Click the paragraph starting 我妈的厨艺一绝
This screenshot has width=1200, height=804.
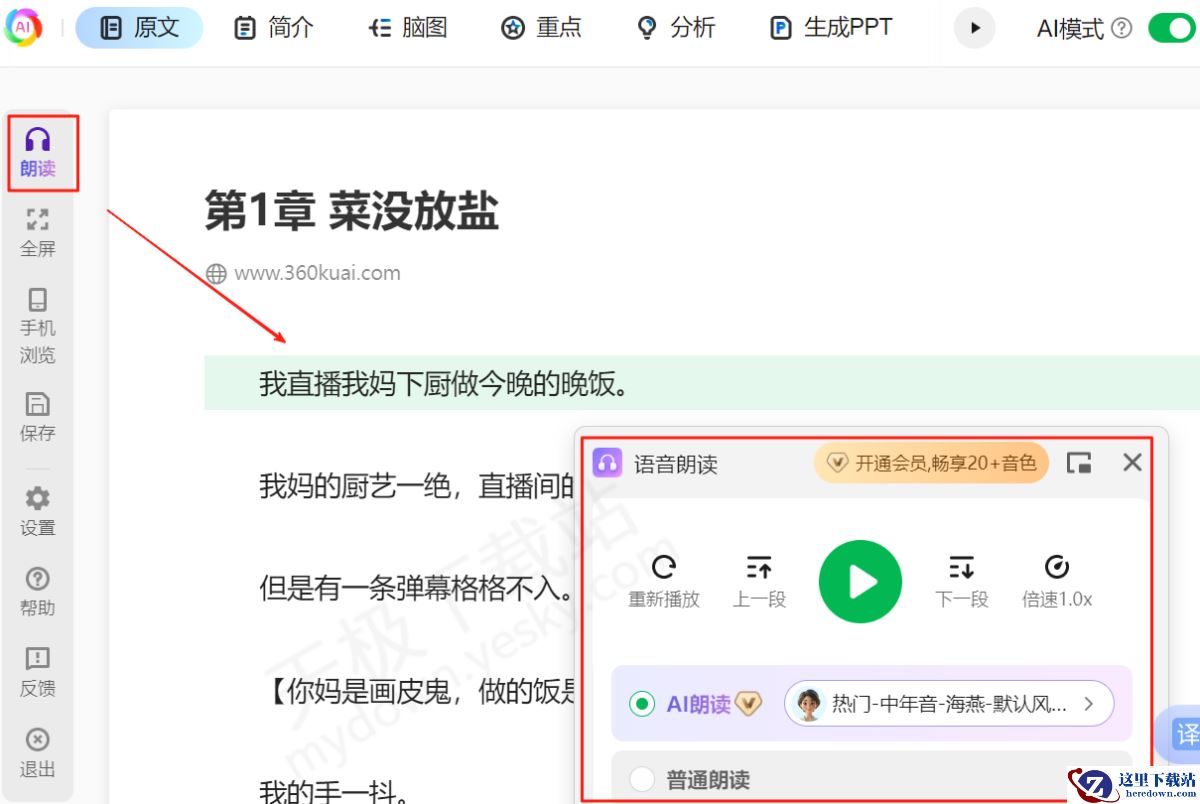[x=416, y=486]
